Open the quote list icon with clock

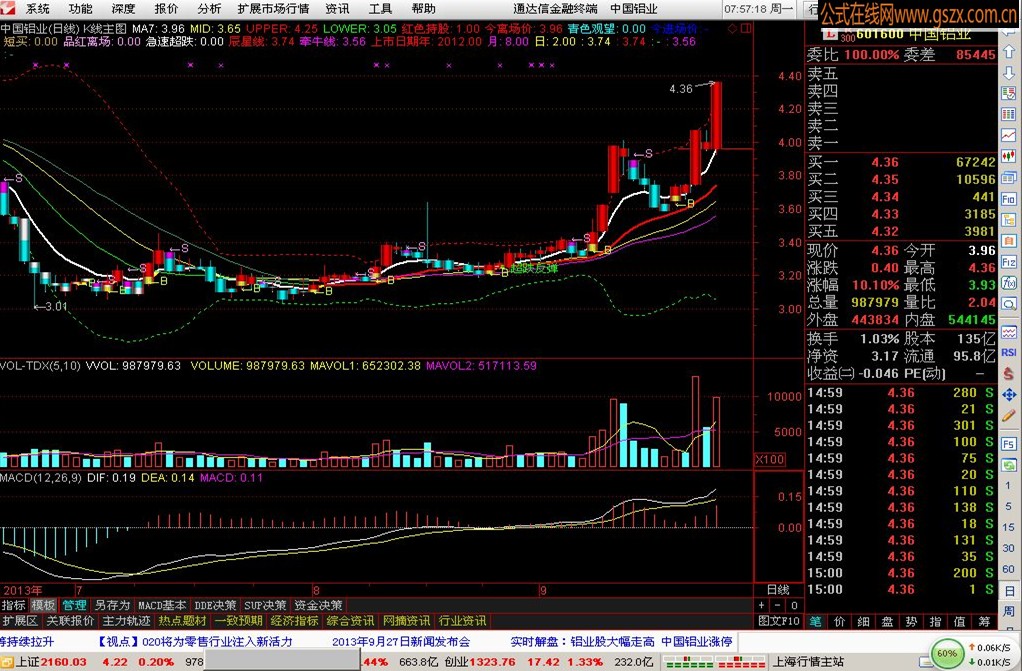1008,94
